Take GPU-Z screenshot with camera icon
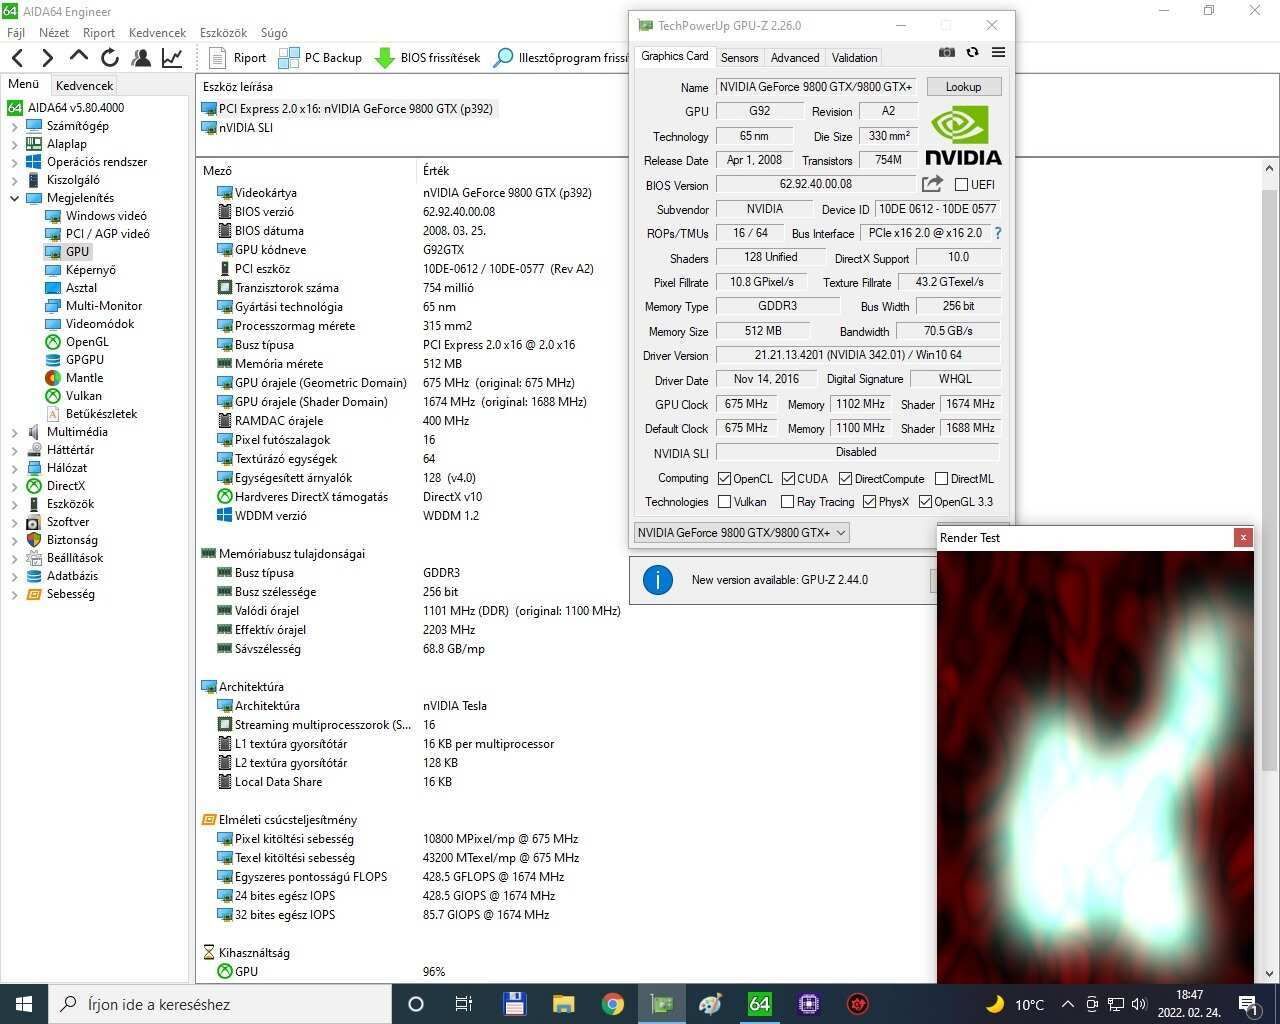 tap(947, 52)
